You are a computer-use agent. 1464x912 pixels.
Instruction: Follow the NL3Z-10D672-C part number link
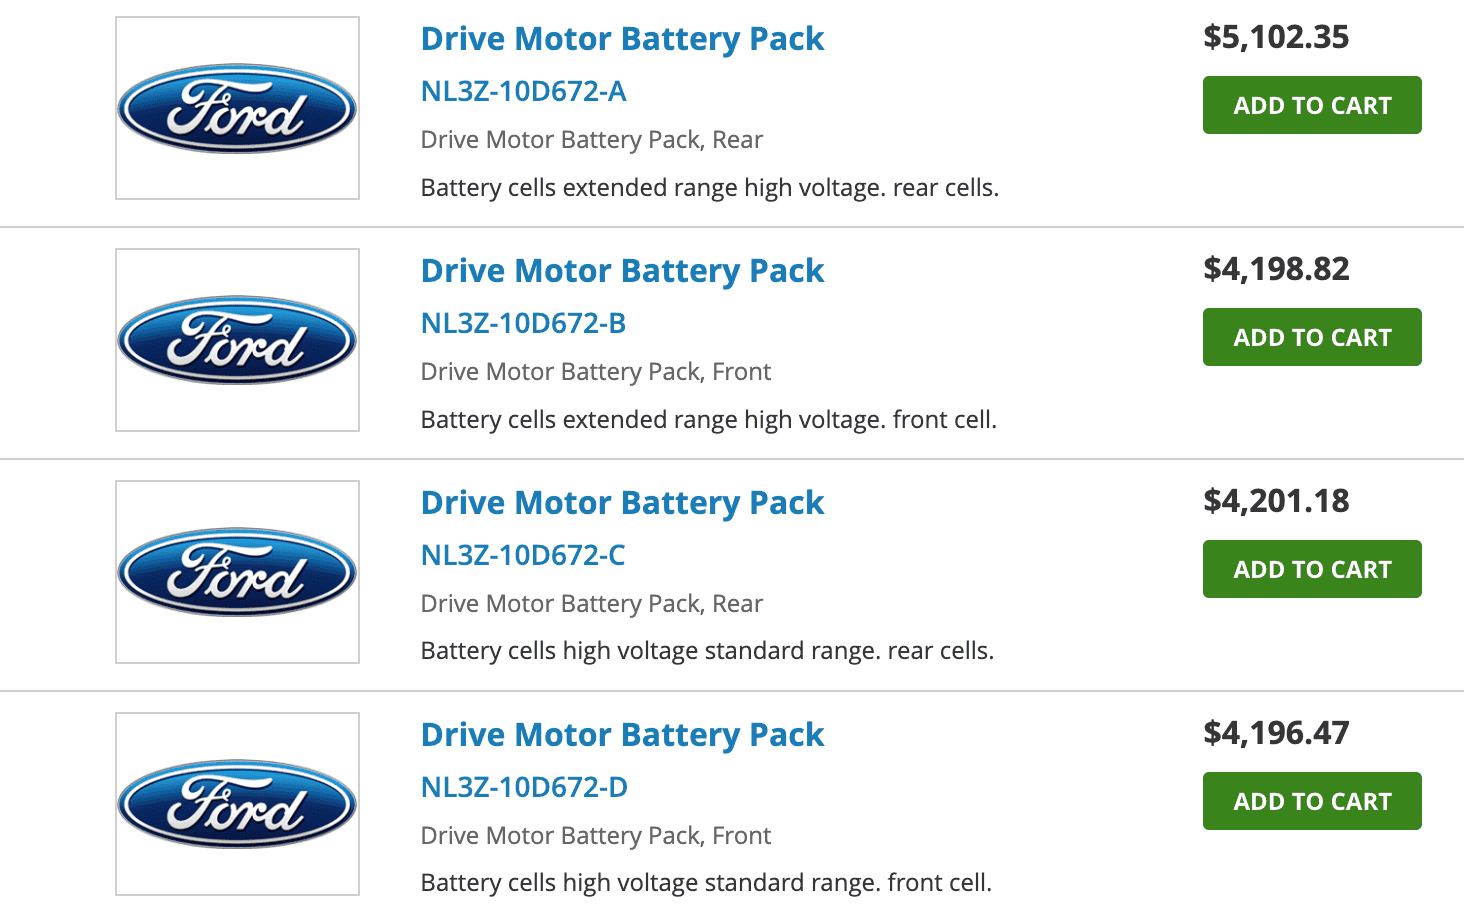point(523,555)
